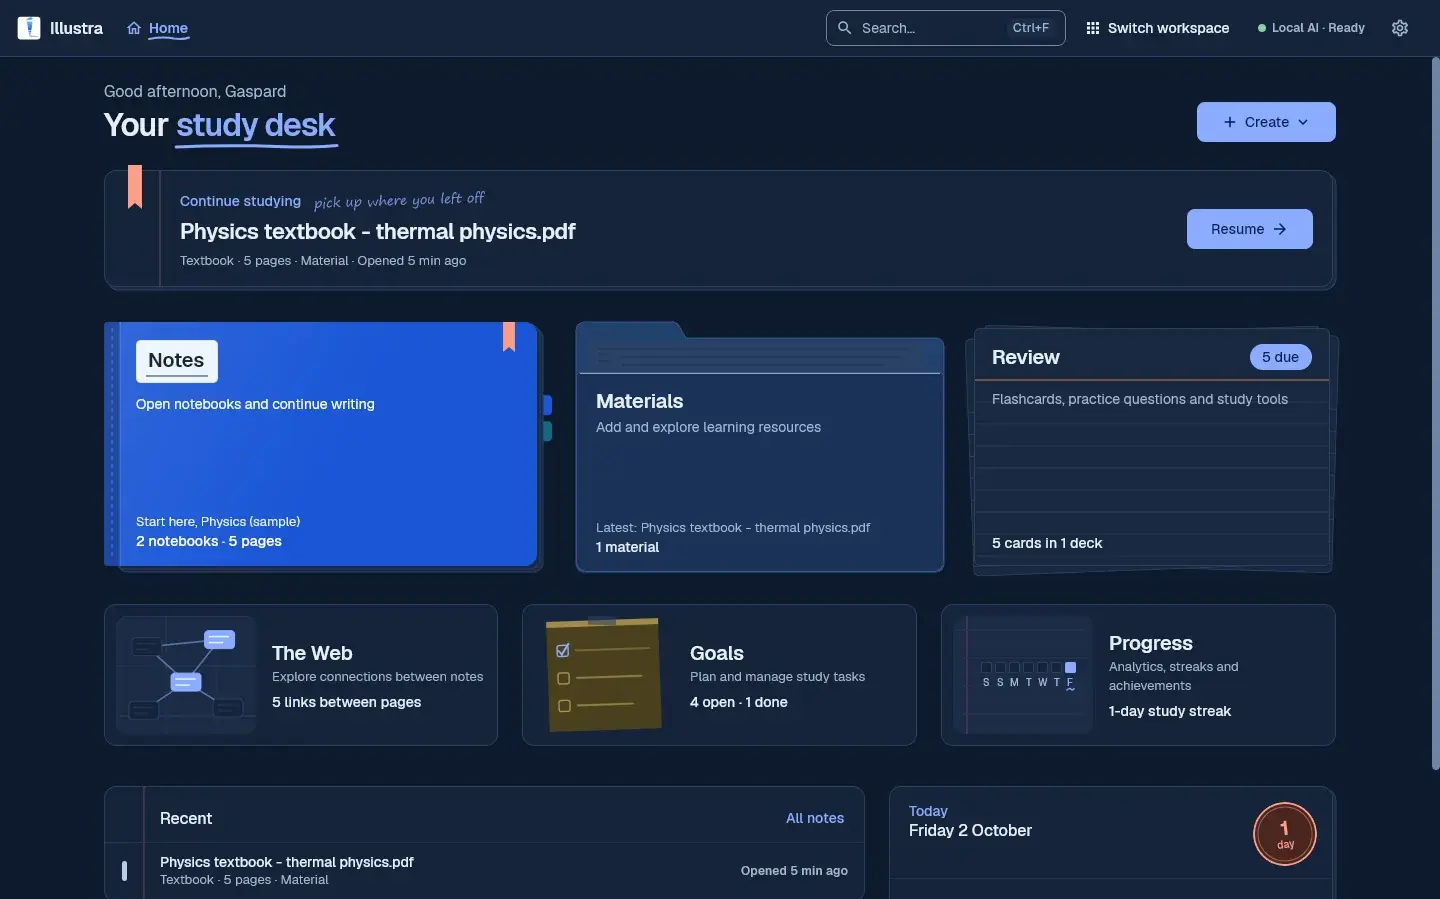The height and width of the screenshot is (899, 1440).
Task: Click the Ctrl+F shortcut hint
Action: click(1031, 28)
